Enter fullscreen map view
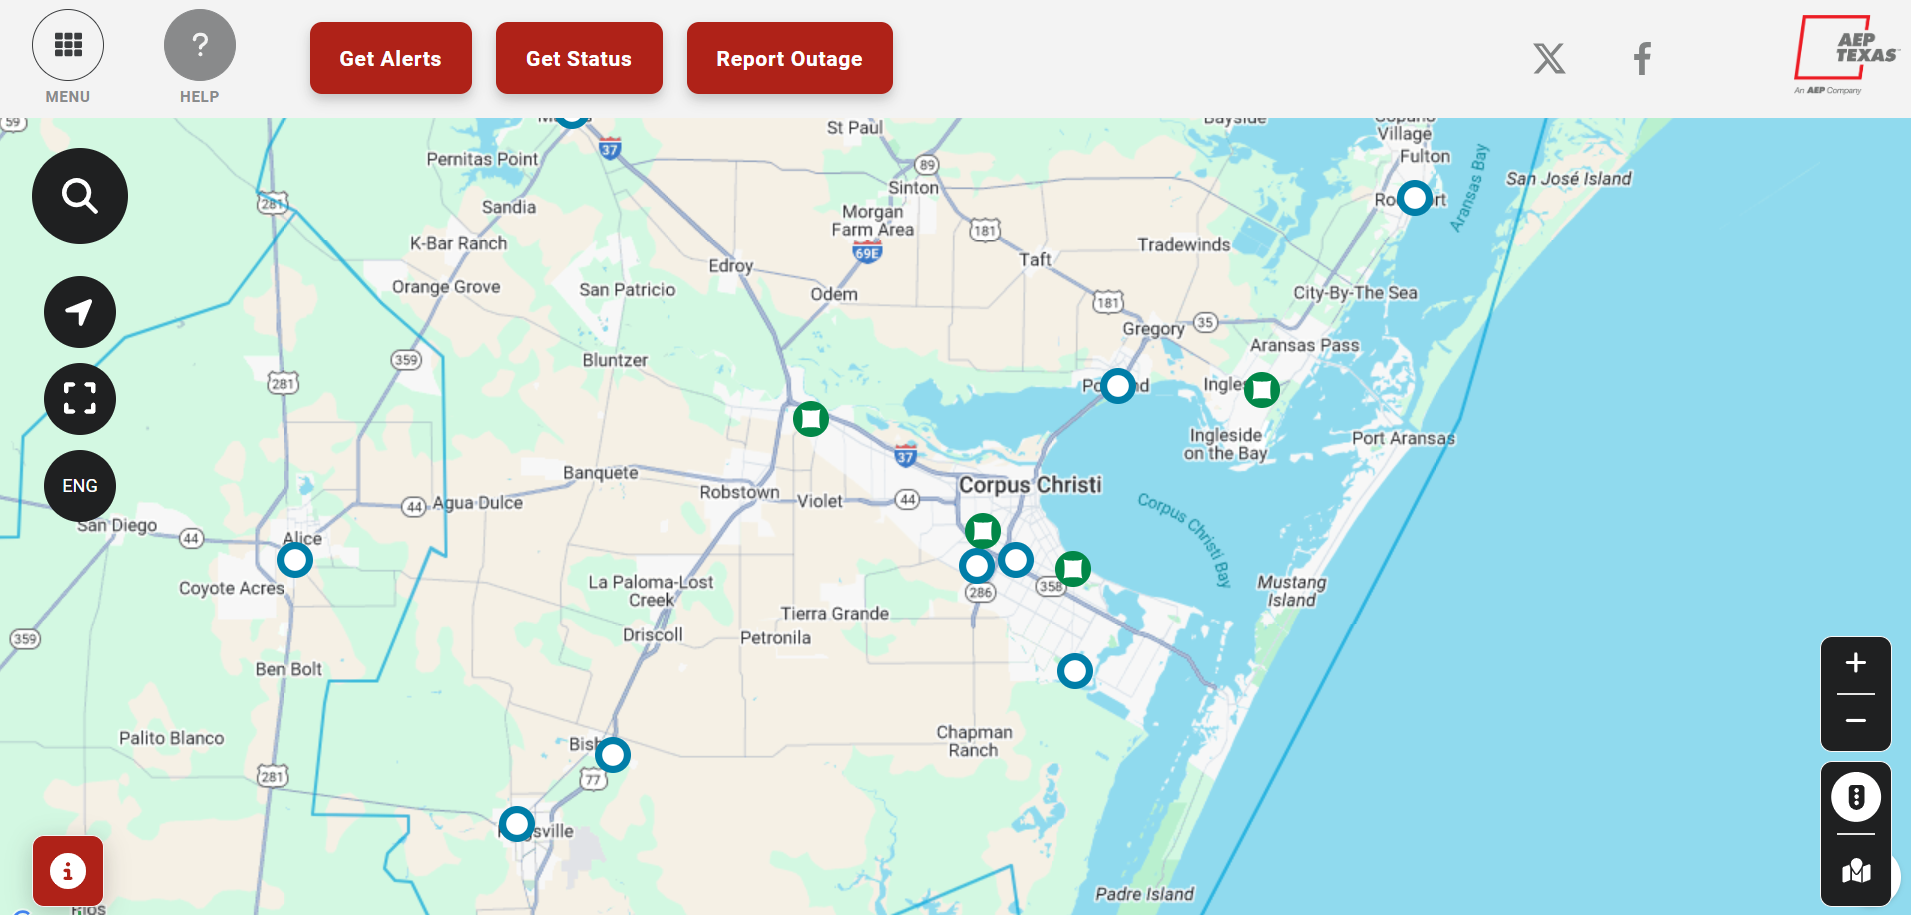 point(80,398)
